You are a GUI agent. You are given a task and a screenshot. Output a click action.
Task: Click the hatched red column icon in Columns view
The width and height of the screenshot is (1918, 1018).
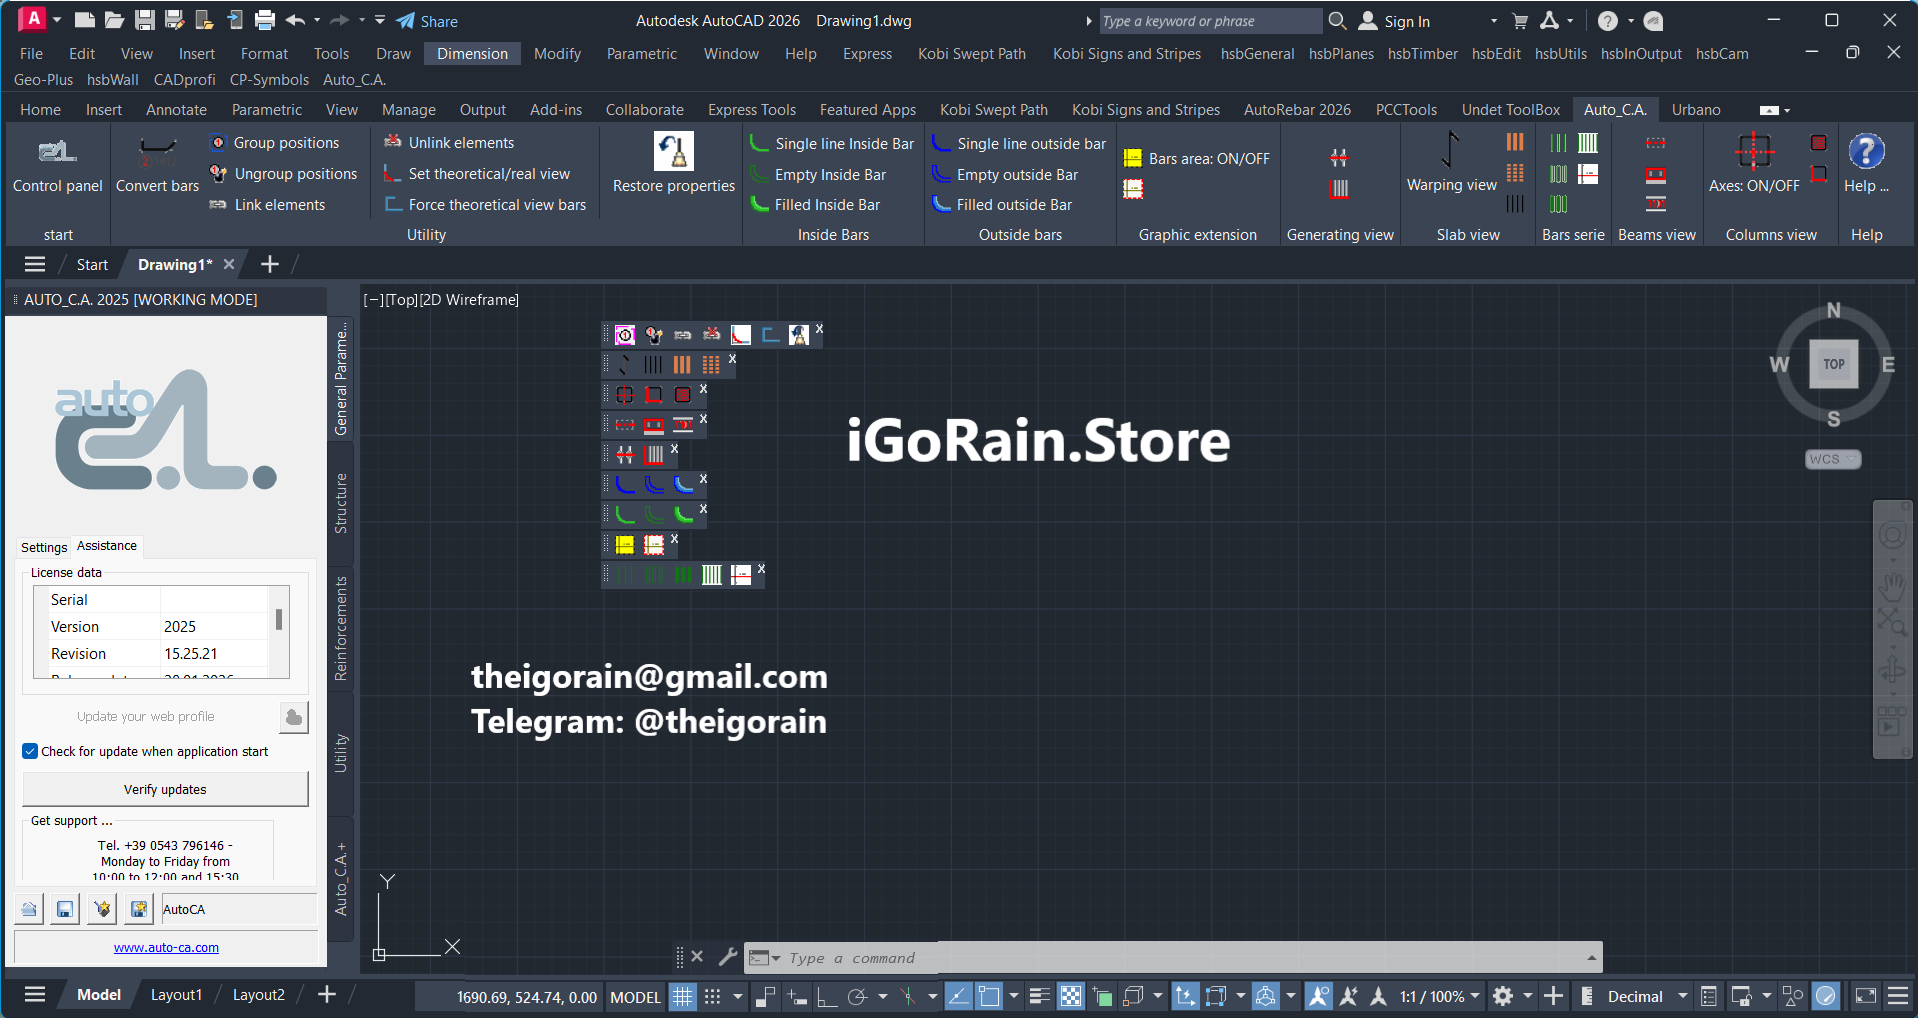point(1818,143)
